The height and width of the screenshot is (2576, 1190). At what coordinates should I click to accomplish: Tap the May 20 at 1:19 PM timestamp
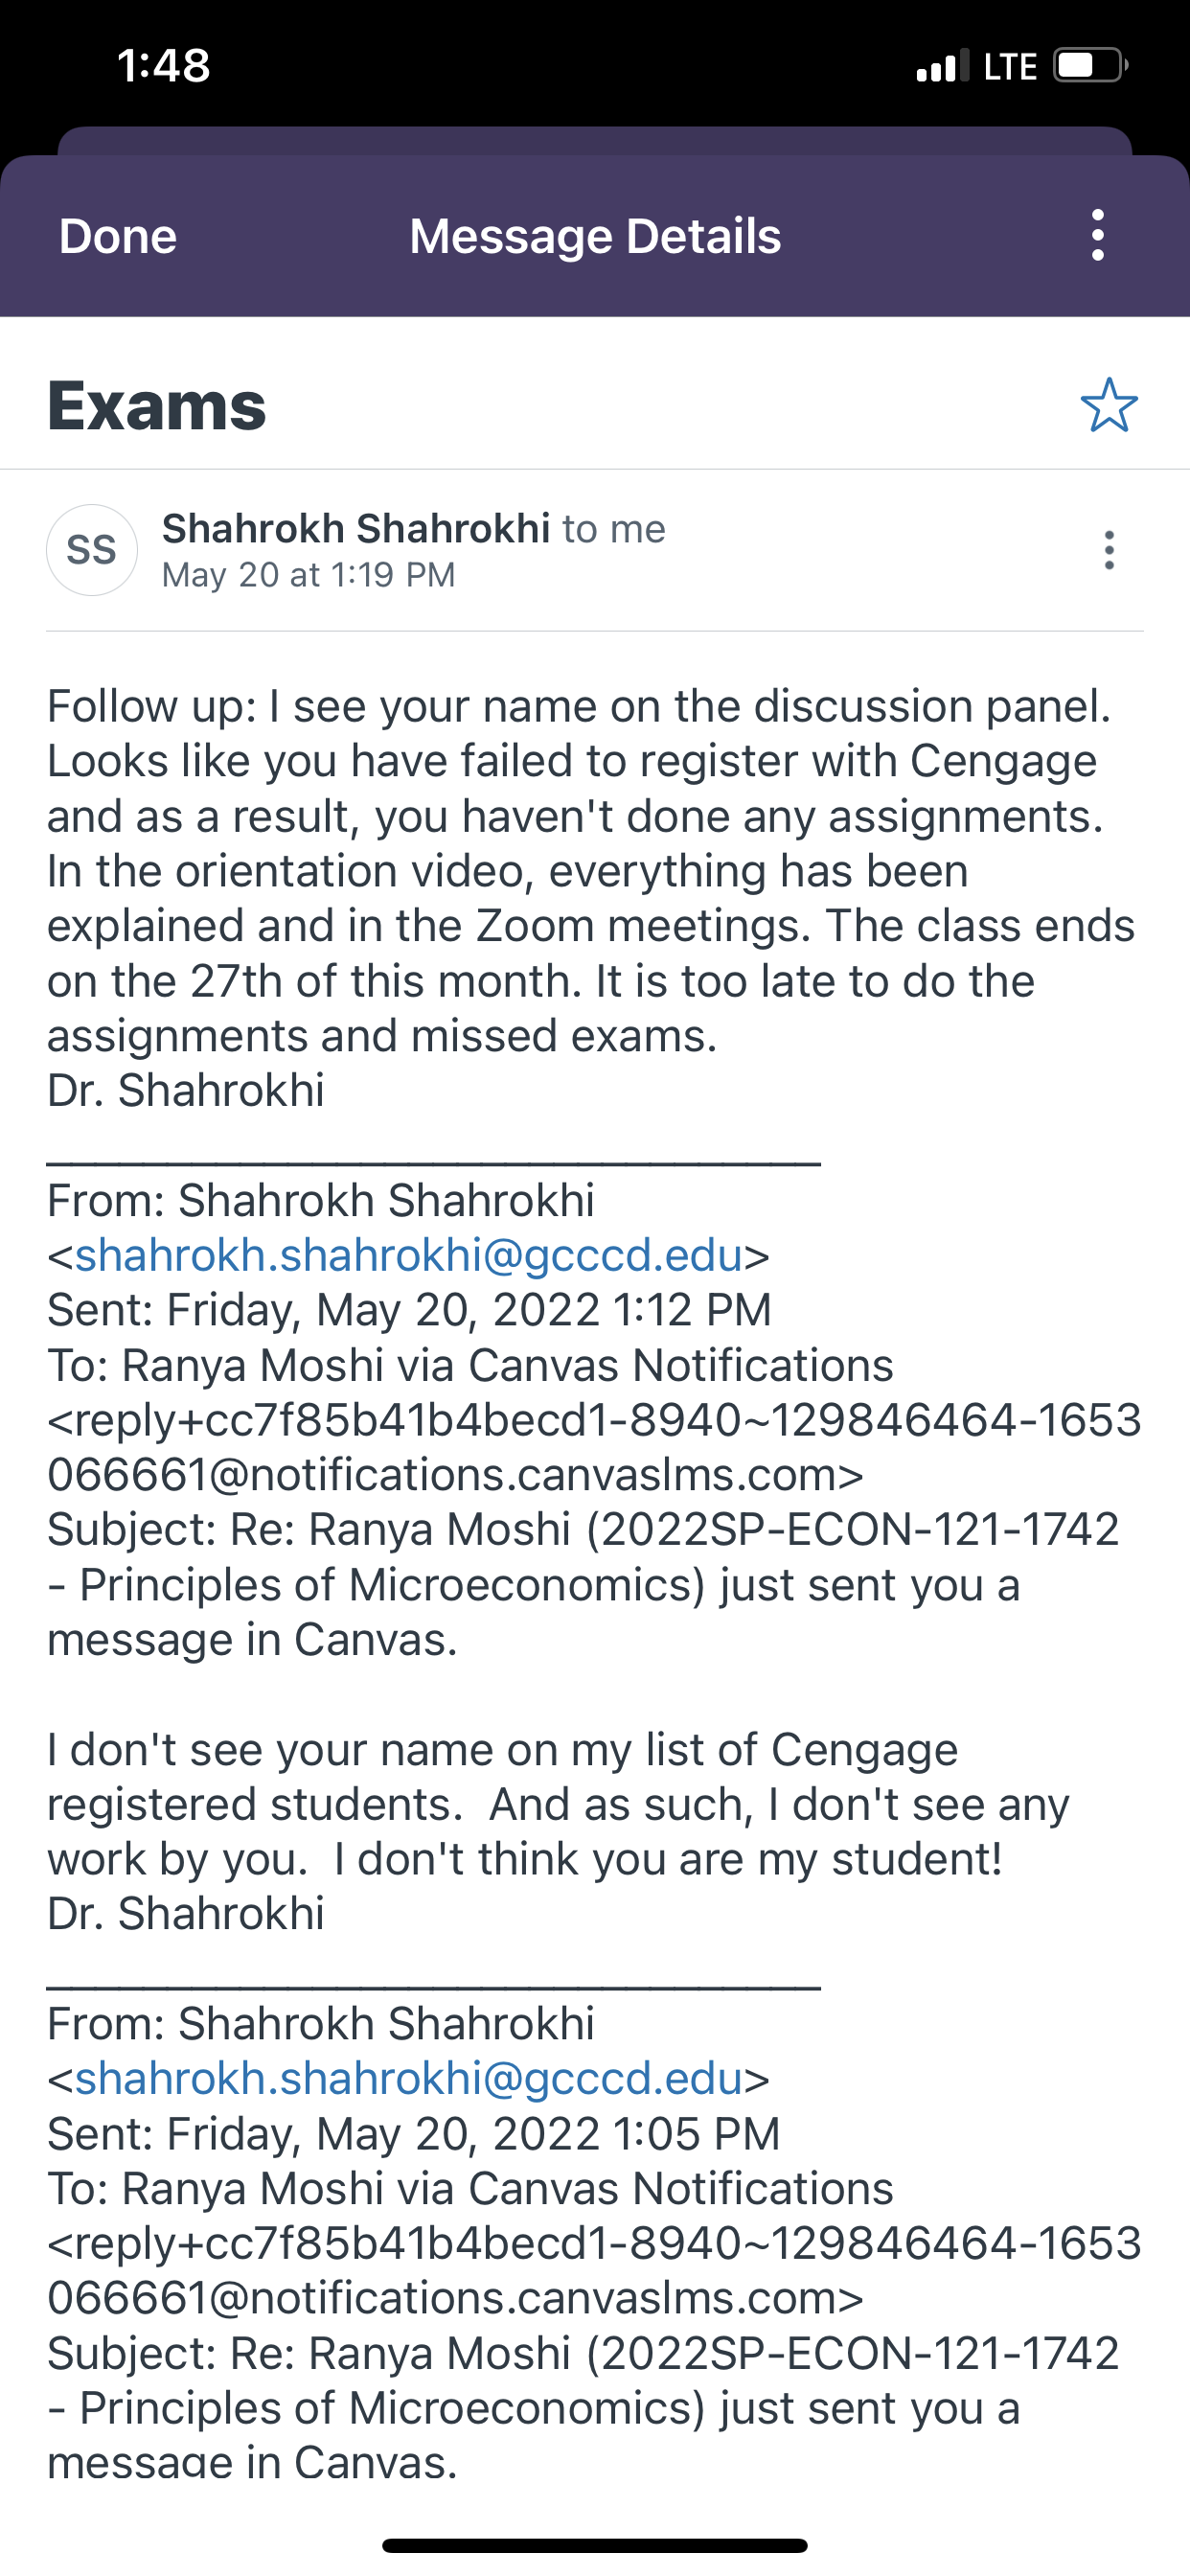coord(309,575)
